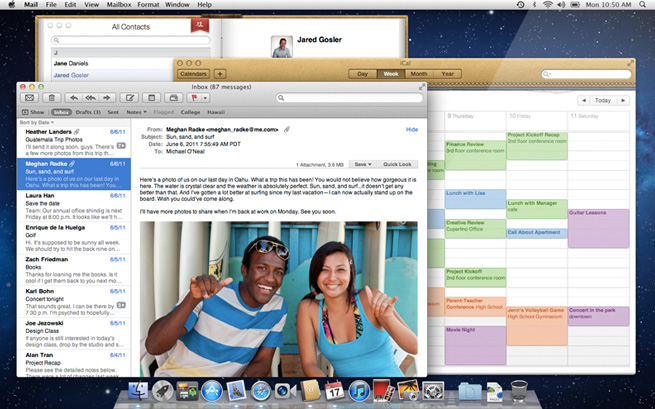Open Alan Tran Project Recap message
655x409 pixels.
74,363
